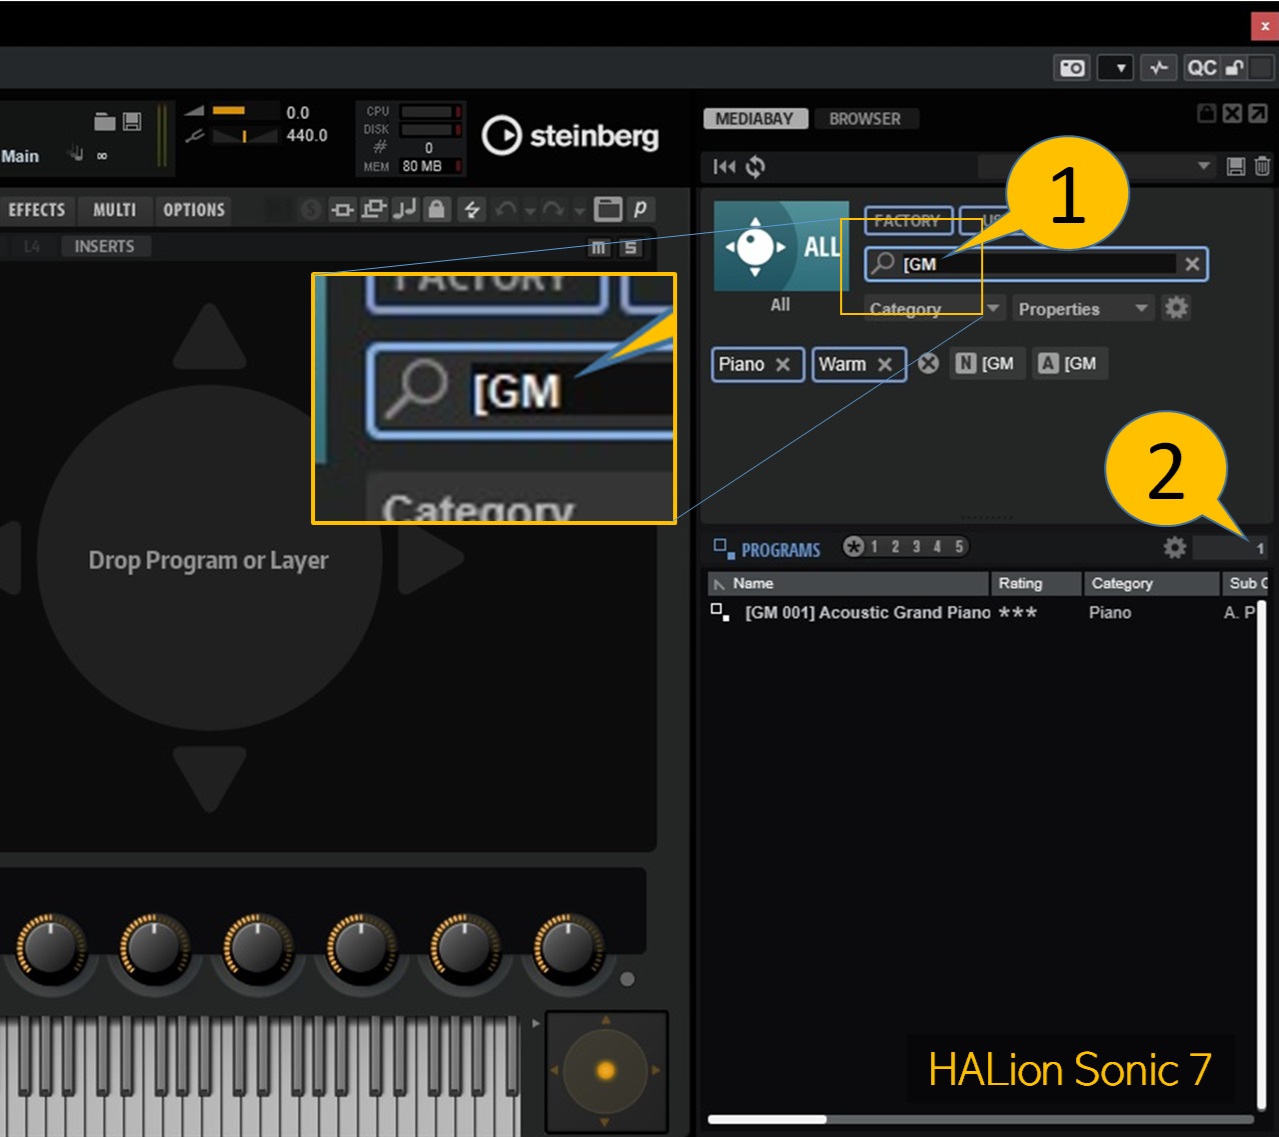Click the italic p toolbar button
The height and width of the screenshot is (1137, 1279).
coord(640,209)
